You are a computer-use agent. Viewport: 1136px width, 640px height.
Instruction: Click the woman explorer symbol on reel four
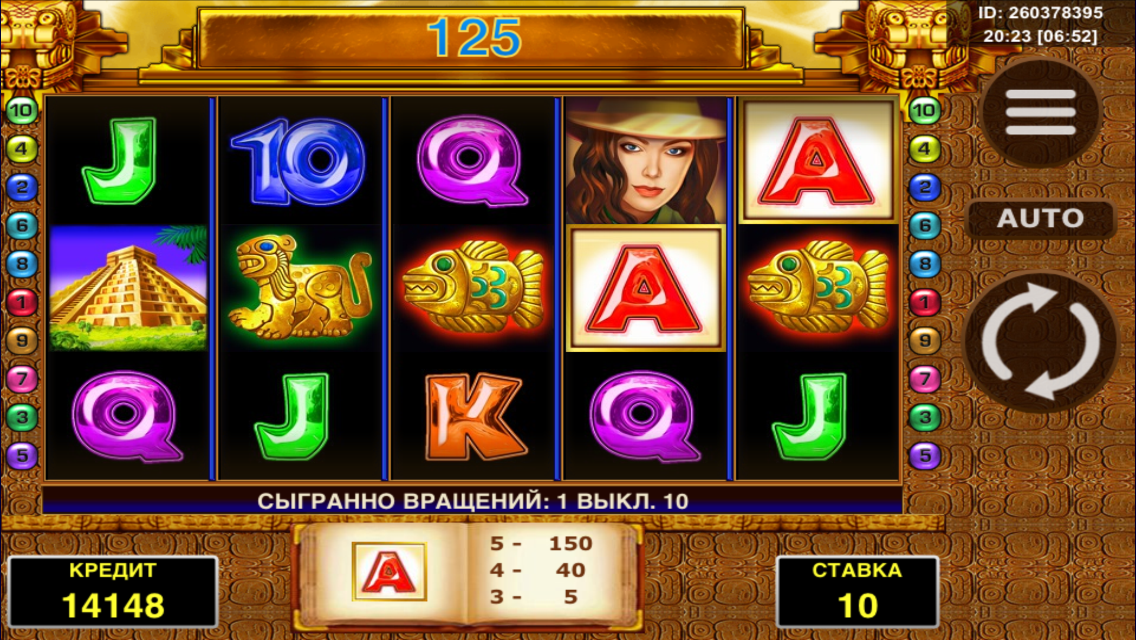(645, 160)
